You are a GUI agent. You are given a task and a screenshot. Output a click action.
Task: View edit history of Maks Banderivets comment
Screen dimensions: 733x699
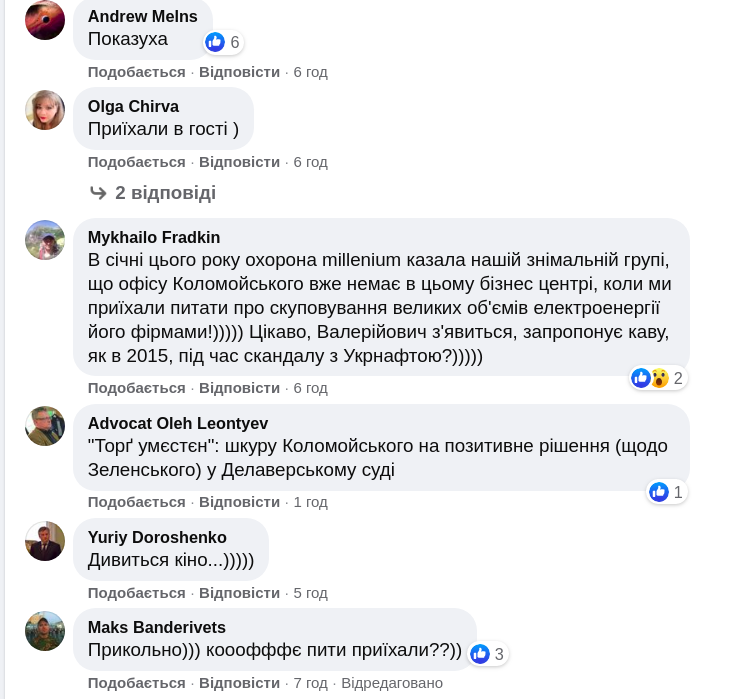tap(392, 683)
